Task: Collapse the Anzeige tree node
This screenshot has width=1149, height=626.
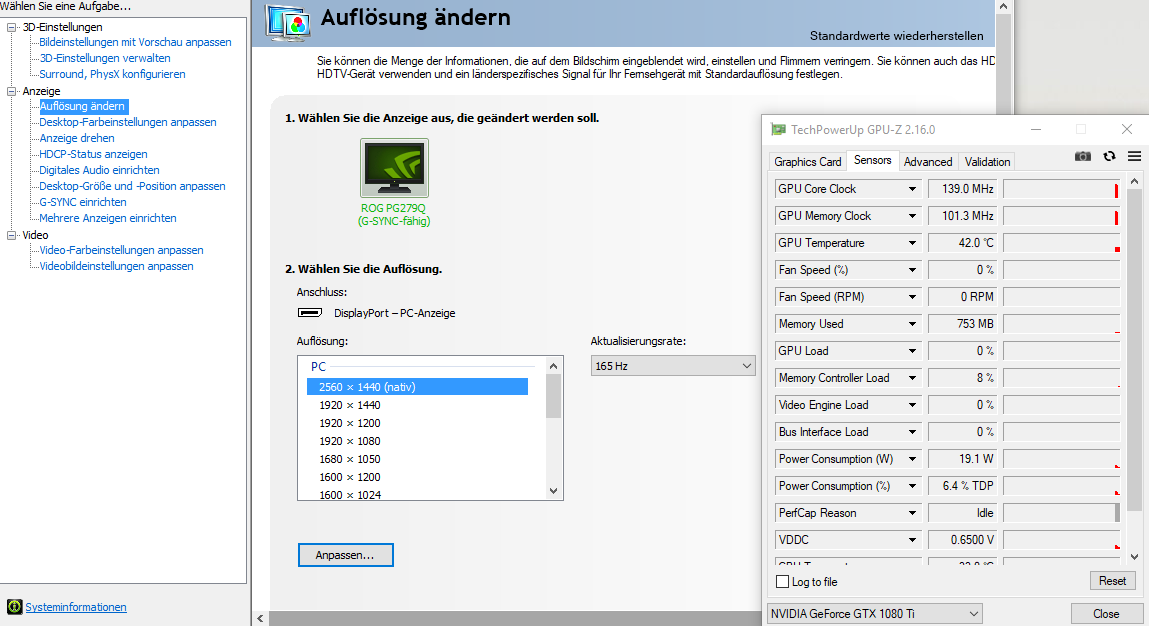Action: [x=11, y=91]
